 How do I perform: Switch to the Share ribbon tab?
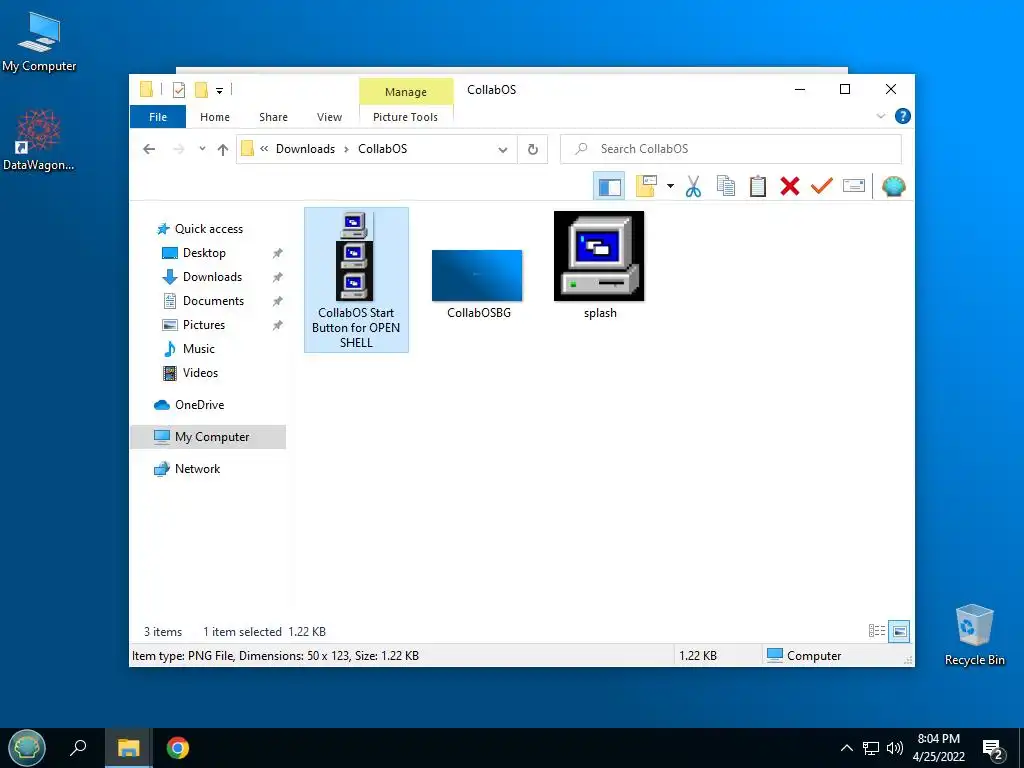273,117
